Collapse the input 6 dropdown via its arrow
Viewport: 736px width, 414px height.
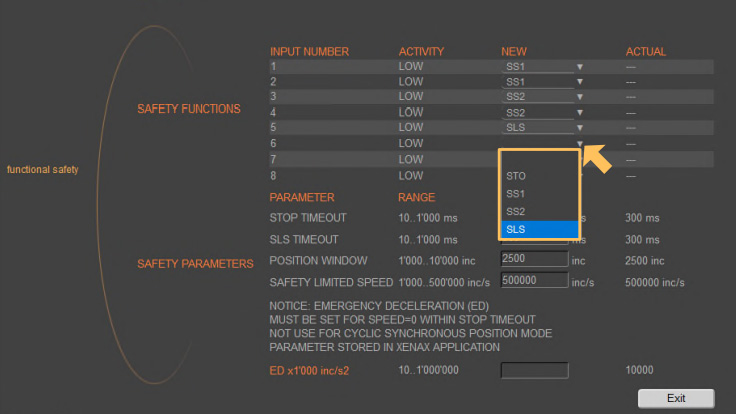coord(578,144)
